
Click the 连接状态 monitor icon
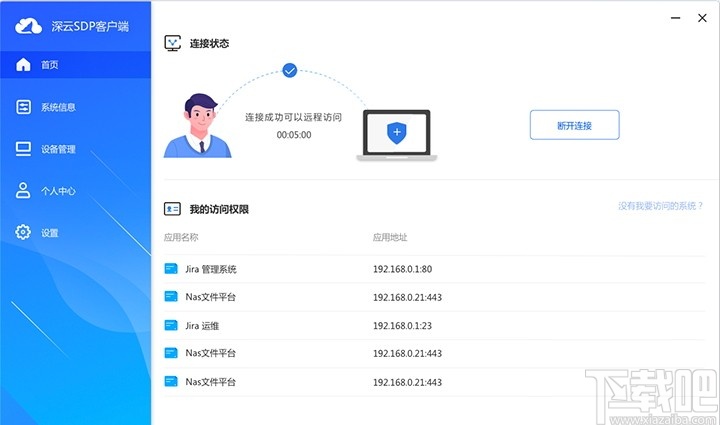click(x=173, y=43)
